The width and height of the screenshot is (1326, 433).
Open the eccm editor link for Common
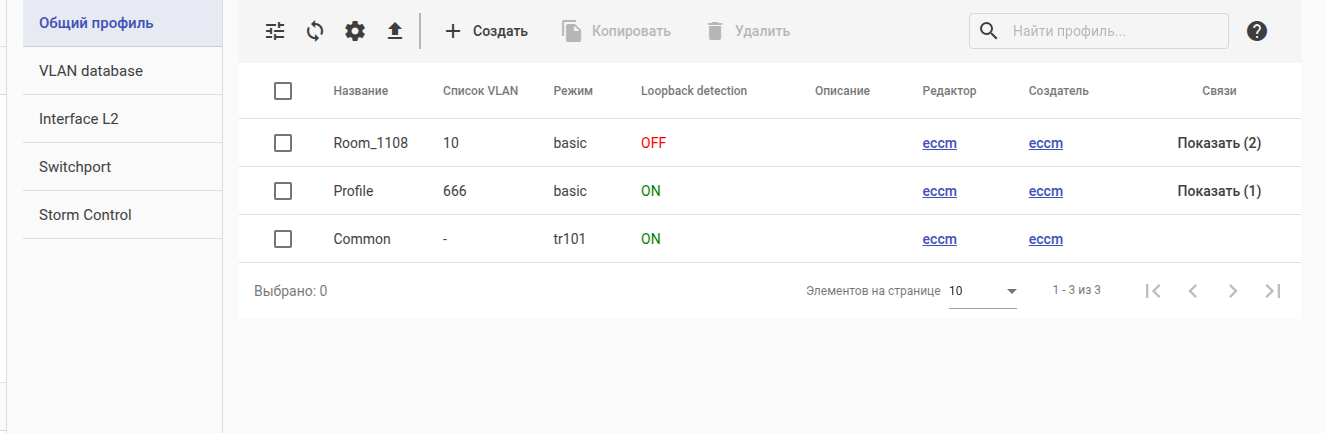(939, 239)
